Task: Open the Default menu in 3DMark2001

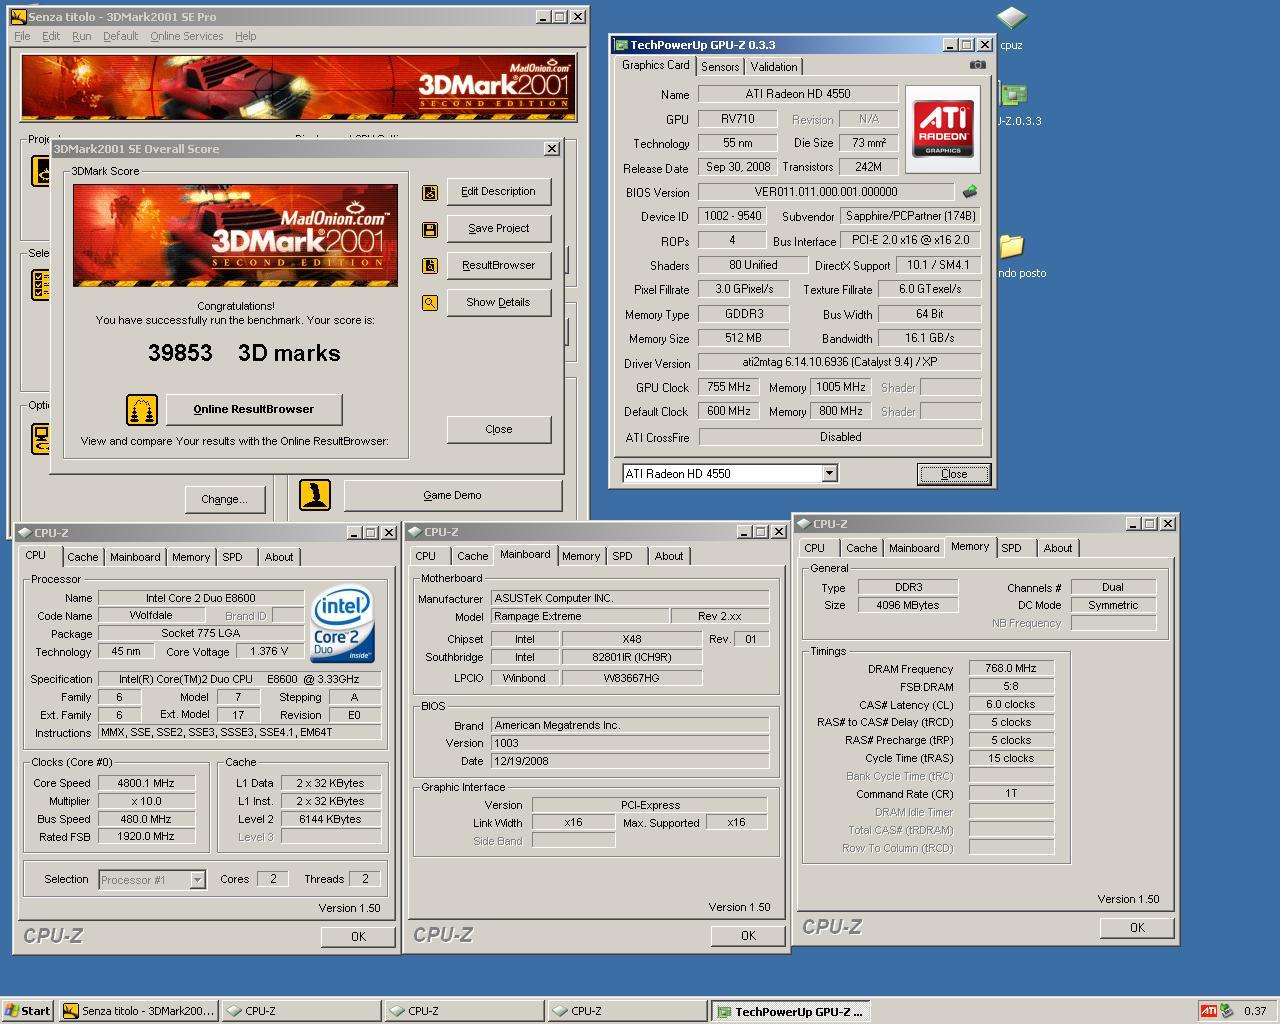Action: [120, 36]
